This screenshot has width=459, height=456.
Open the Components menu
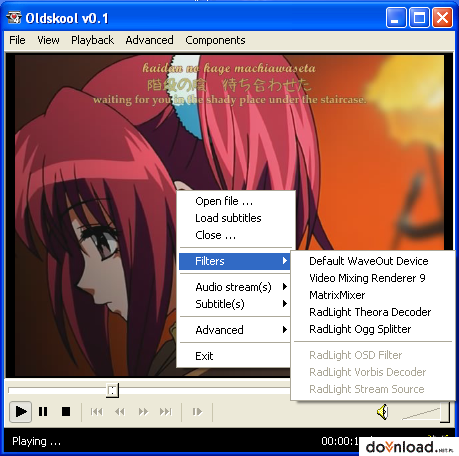(x=215, y=40)
